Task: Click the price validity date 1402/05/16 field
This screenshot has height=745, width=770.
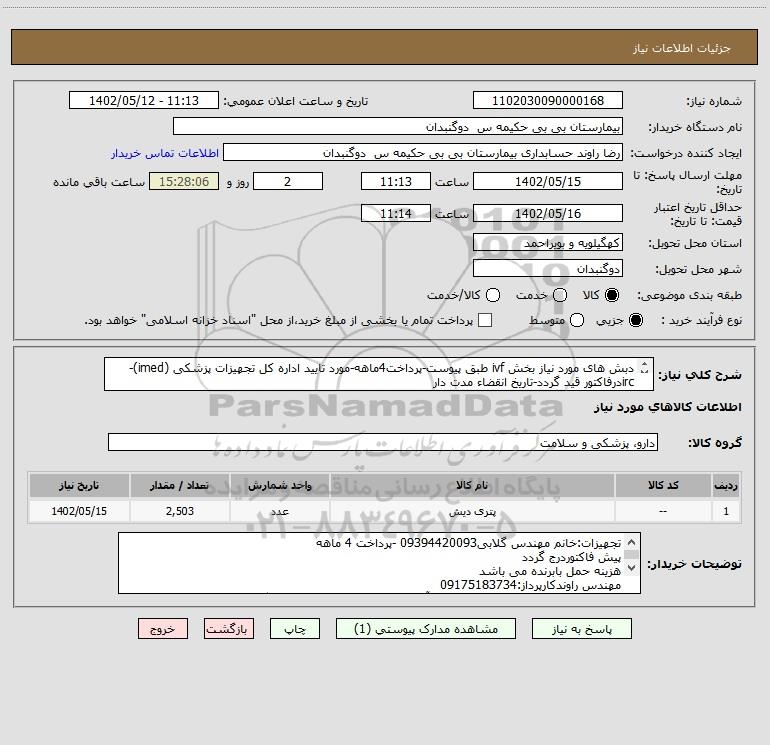Action: click(548, 214)
